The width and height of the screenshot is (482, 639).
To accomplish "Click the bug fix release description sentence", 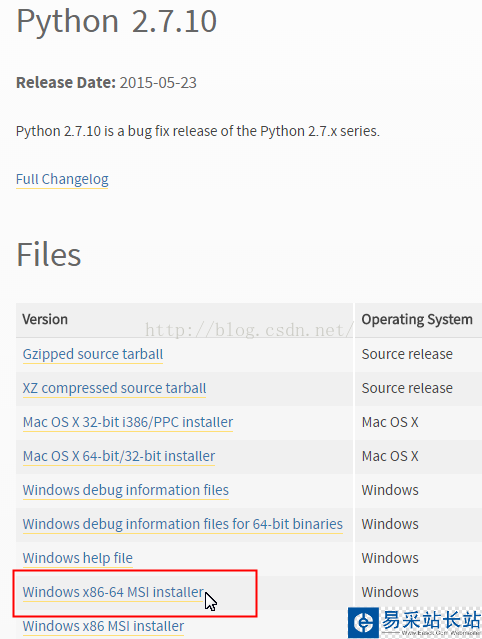I will [198, 131].
